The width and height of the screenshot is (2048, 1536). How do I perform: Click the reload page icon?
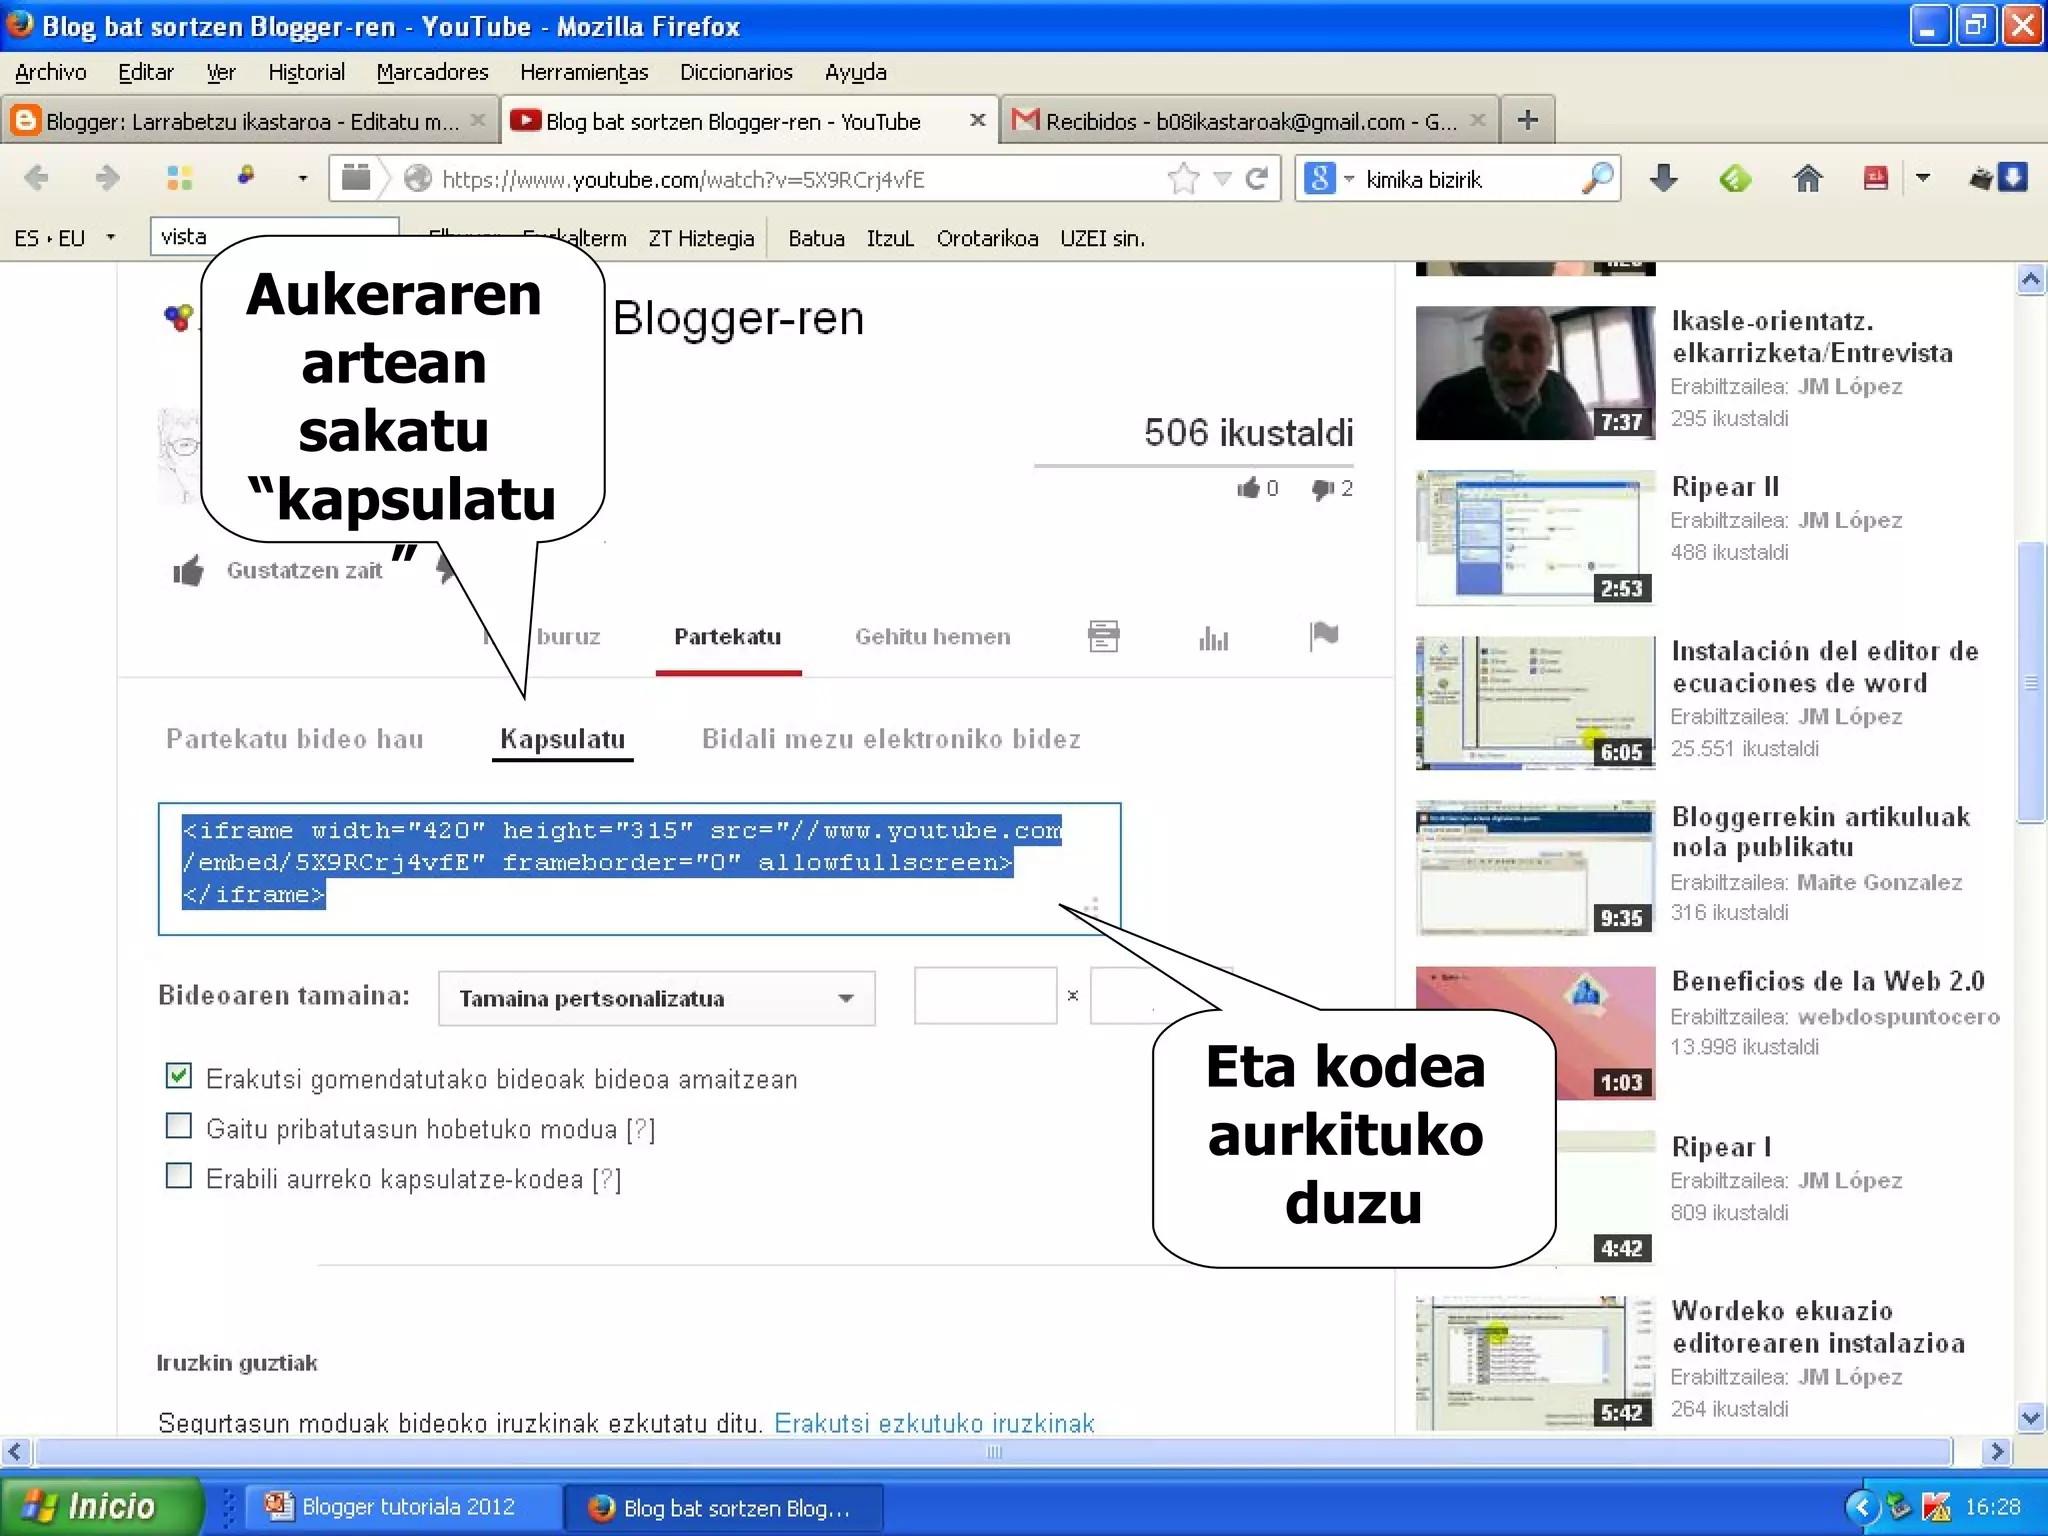point(1257,179)
